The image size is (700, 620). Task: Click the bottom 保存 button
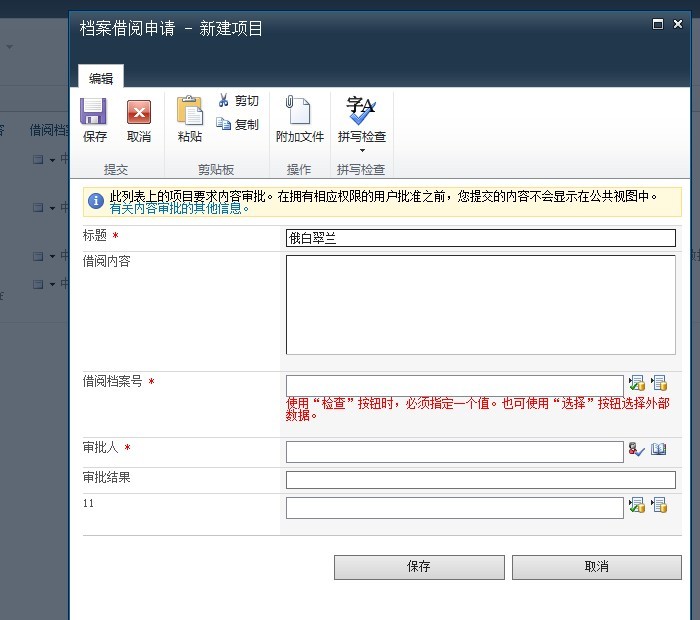419,567
